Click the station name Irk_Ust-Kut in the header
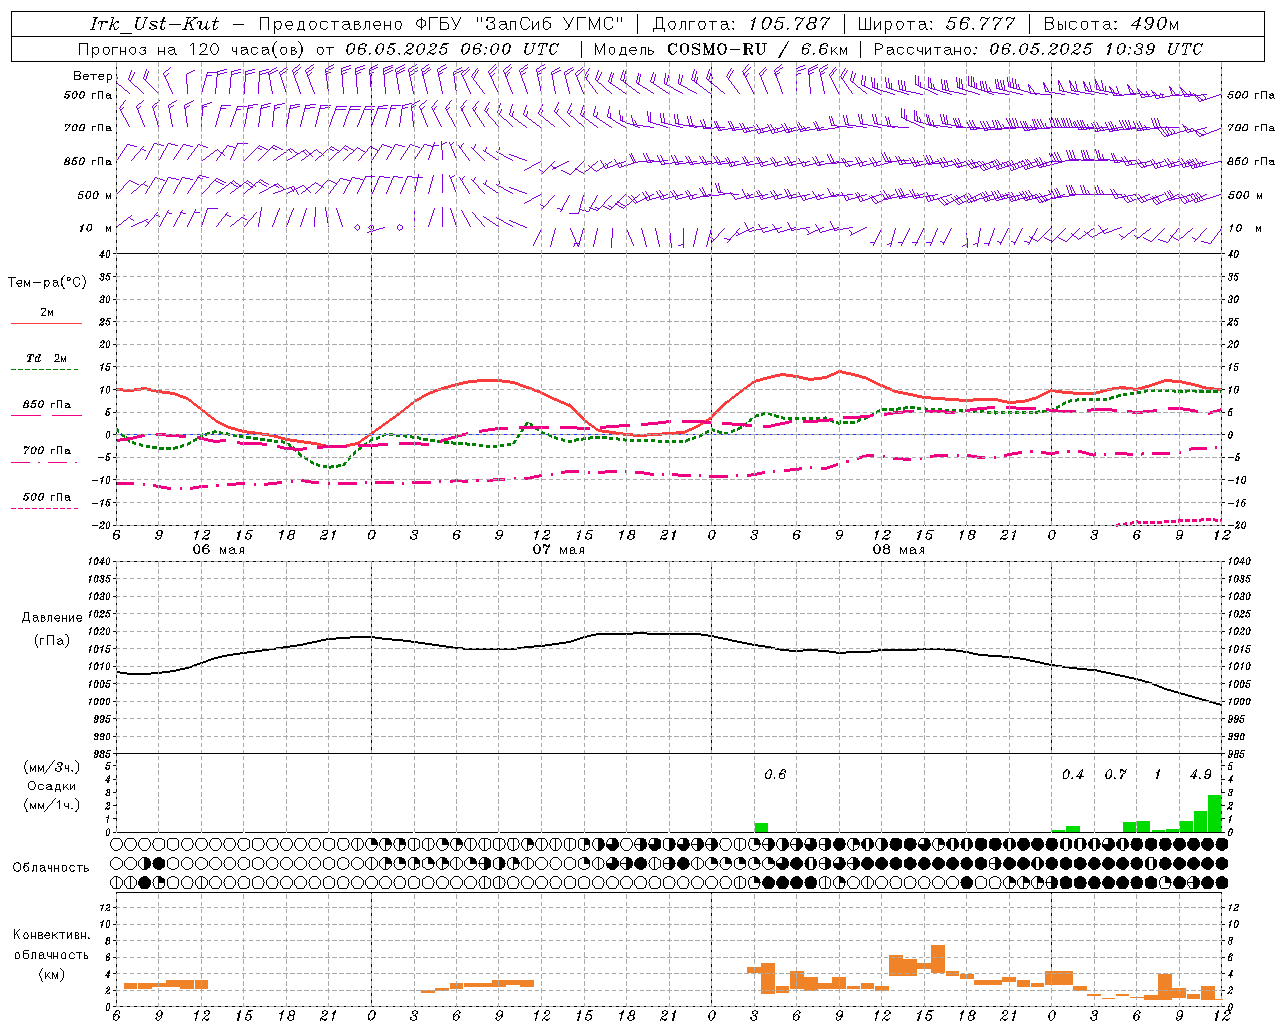This screenshot has height=1024, width=1280. pos(155,24)
